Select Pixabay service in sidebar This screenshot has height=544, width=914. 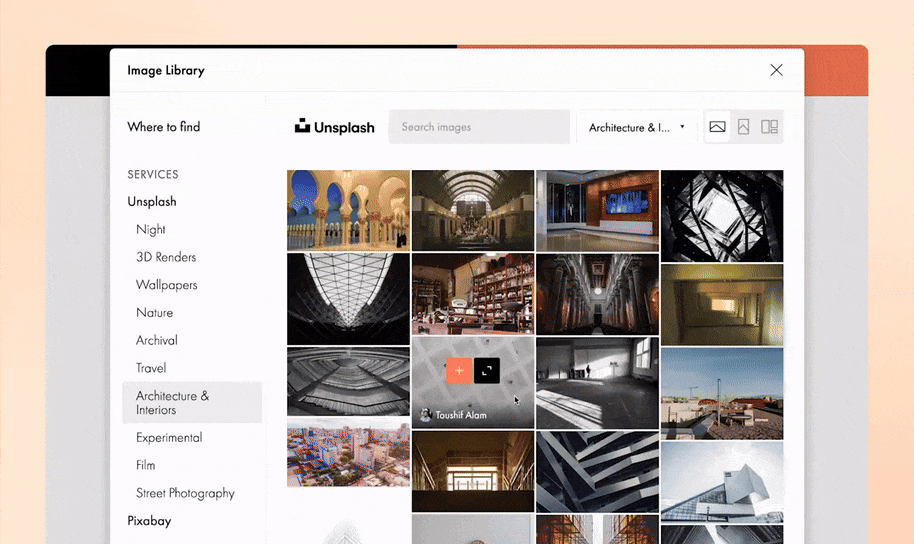149,521
